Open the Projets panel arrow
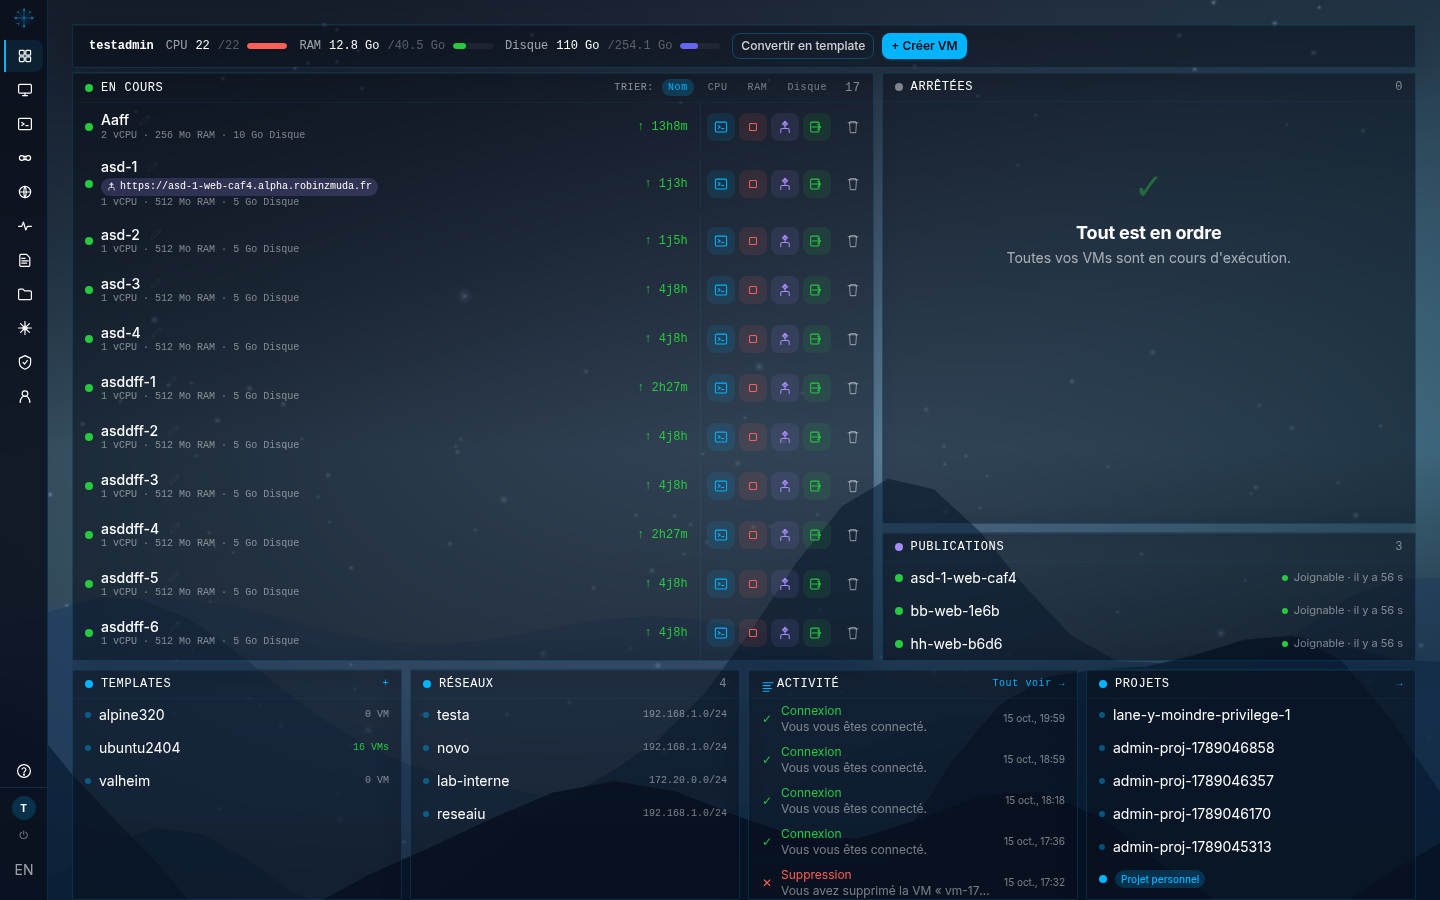Screen dimensions: 1440x900 click(1399, 684)
